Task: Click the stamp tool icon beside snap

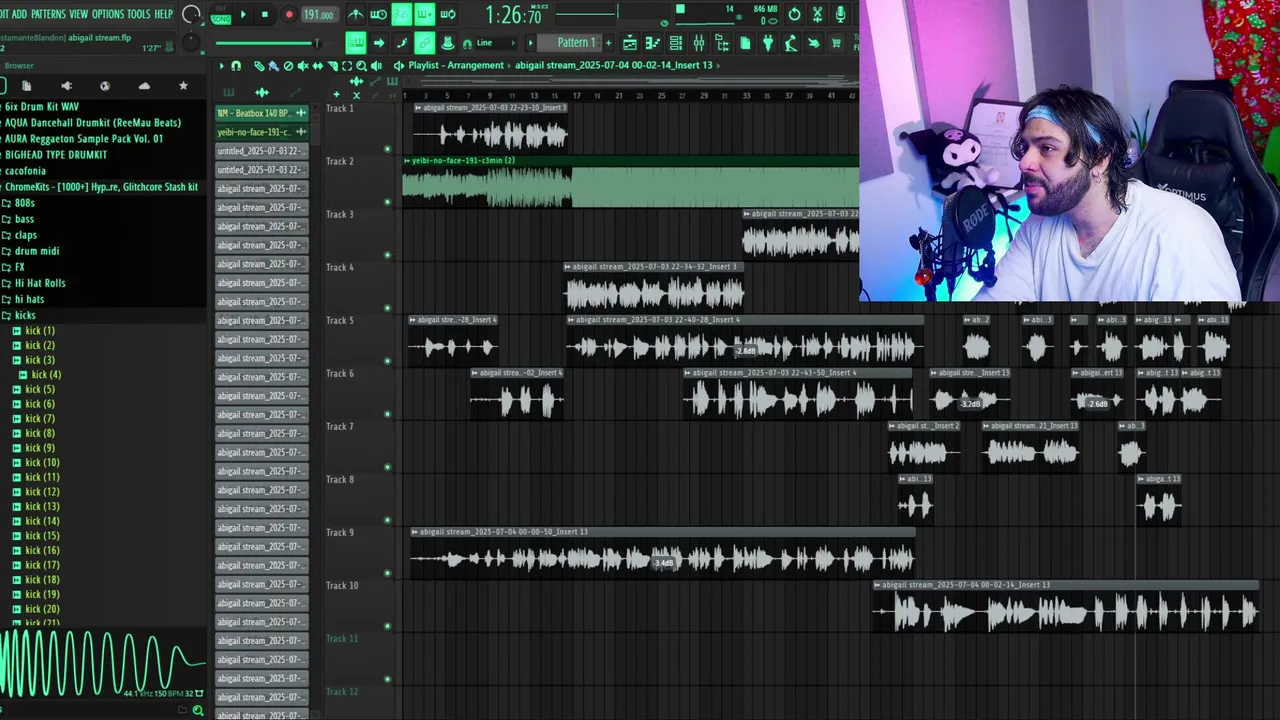Action: [x=448, y=42]
